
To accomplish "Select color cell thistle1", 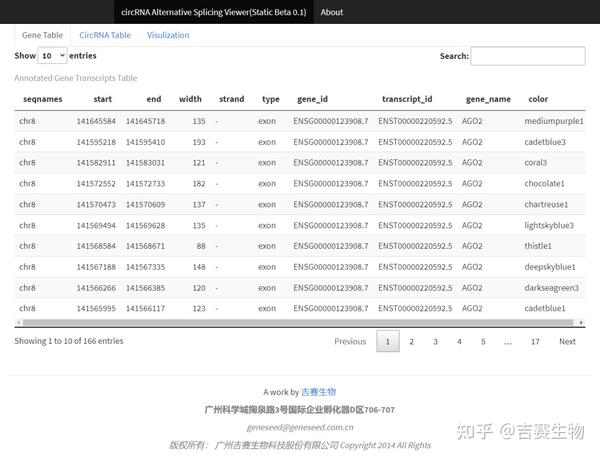I will (538, 246).
